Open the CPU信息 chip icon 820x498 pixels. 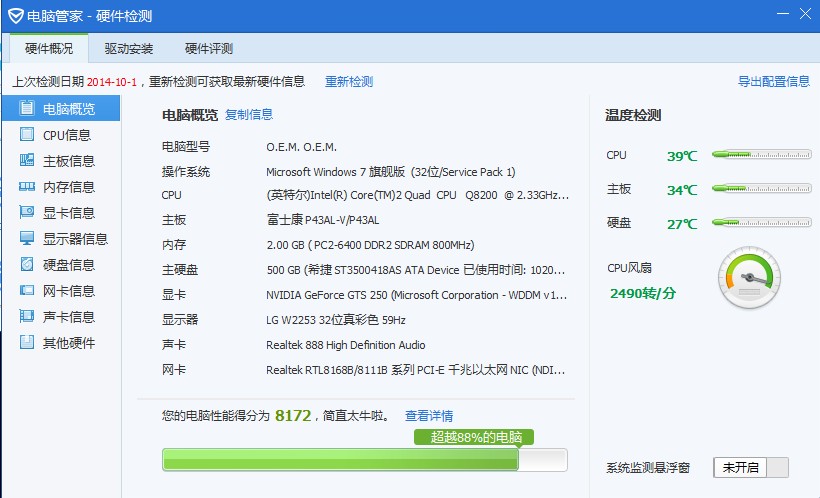click(x=27, y=134)
